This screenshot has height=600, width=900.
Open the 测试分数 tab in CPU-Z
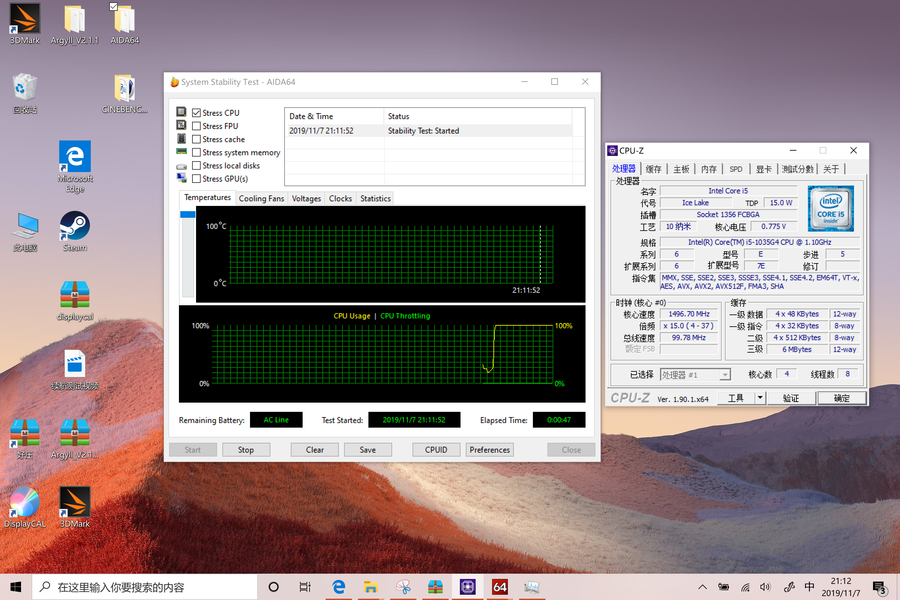(798, 169)
